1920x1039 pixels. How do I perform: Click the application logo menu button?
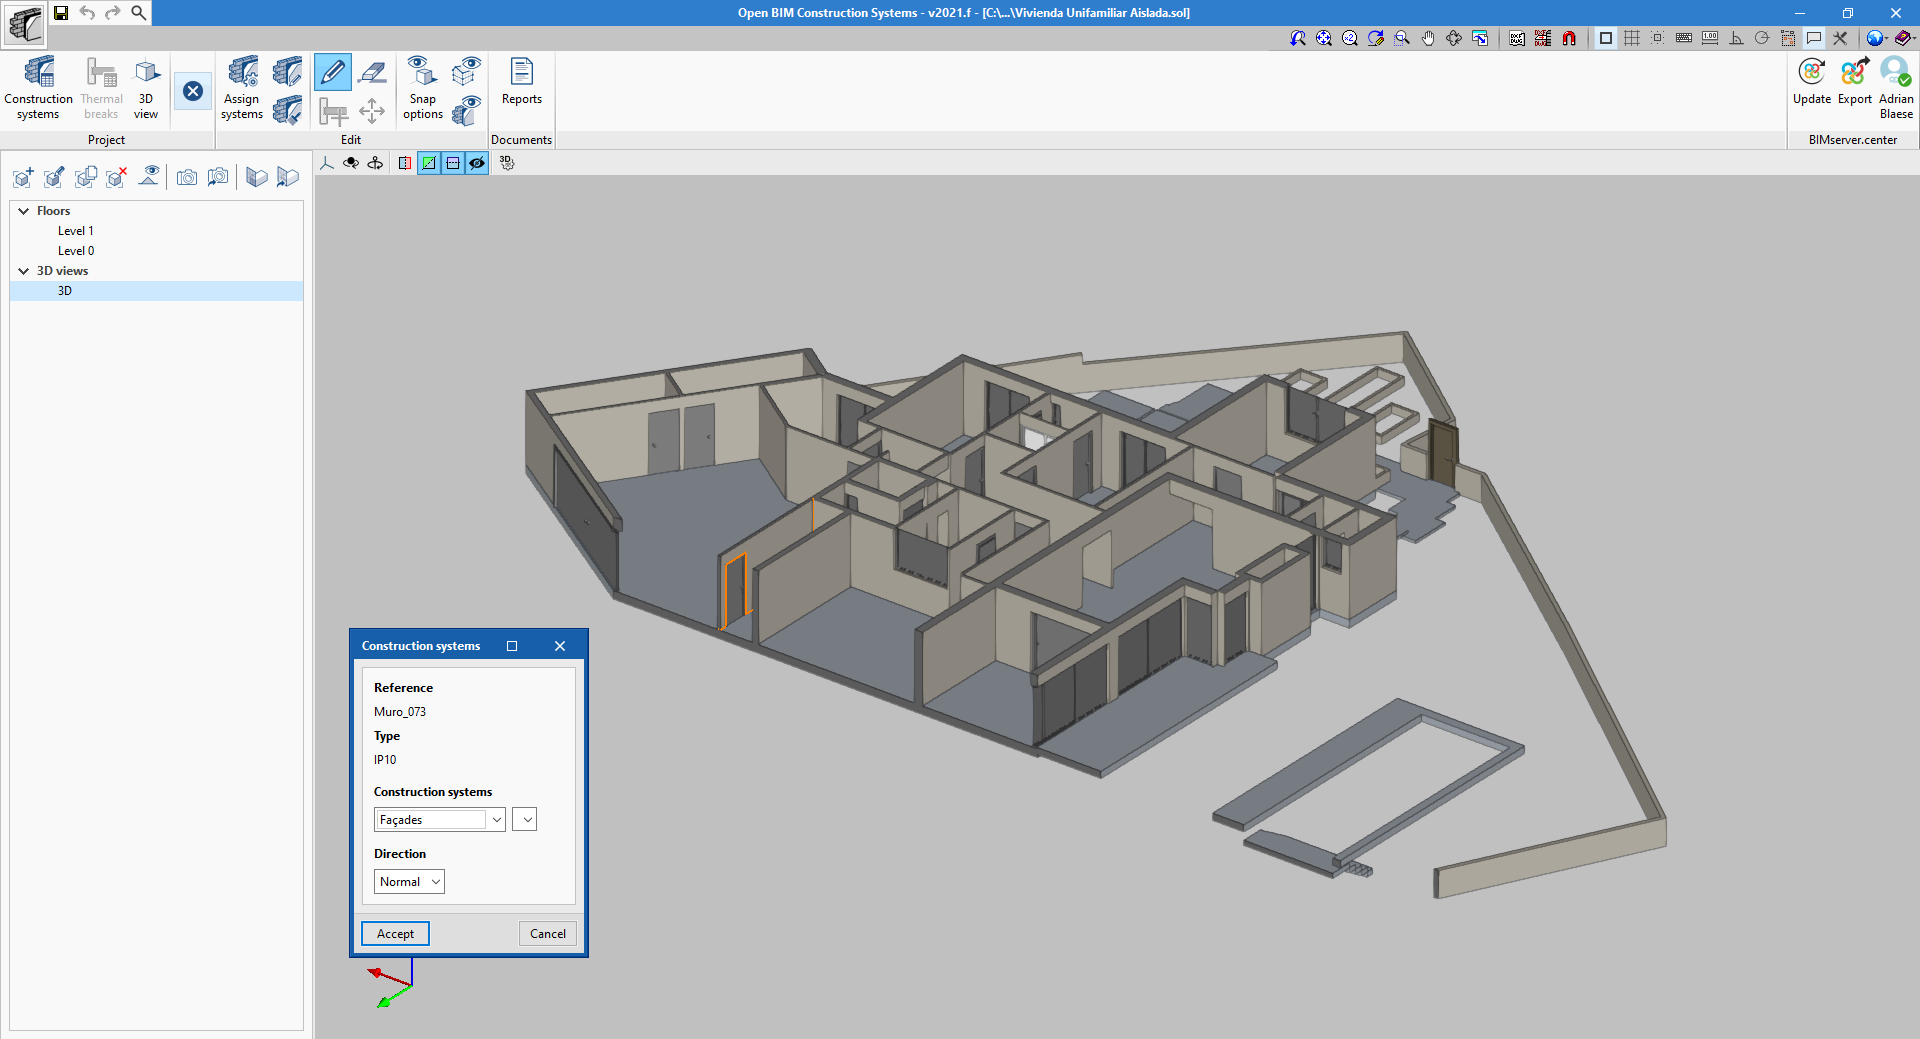pos(24,24)
